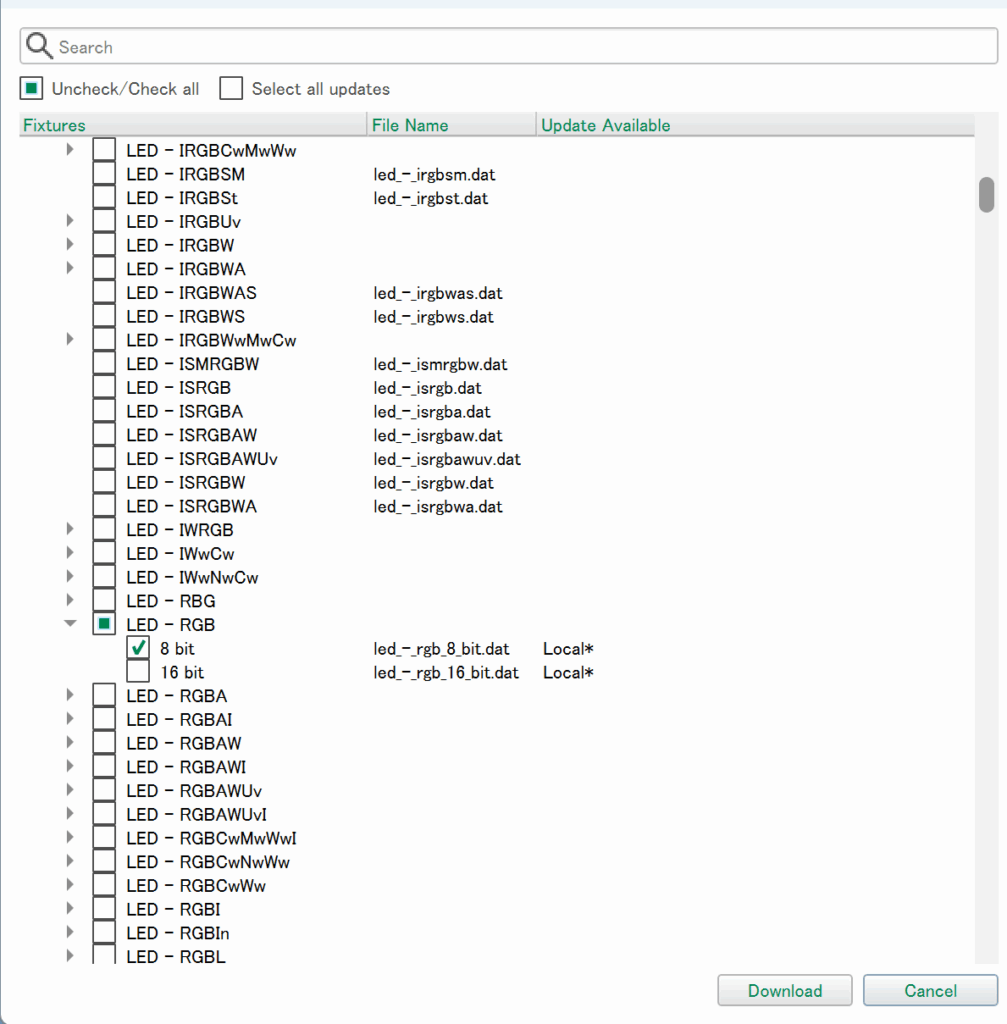Expand LED - IRGBWA tree node

(70, 268)
